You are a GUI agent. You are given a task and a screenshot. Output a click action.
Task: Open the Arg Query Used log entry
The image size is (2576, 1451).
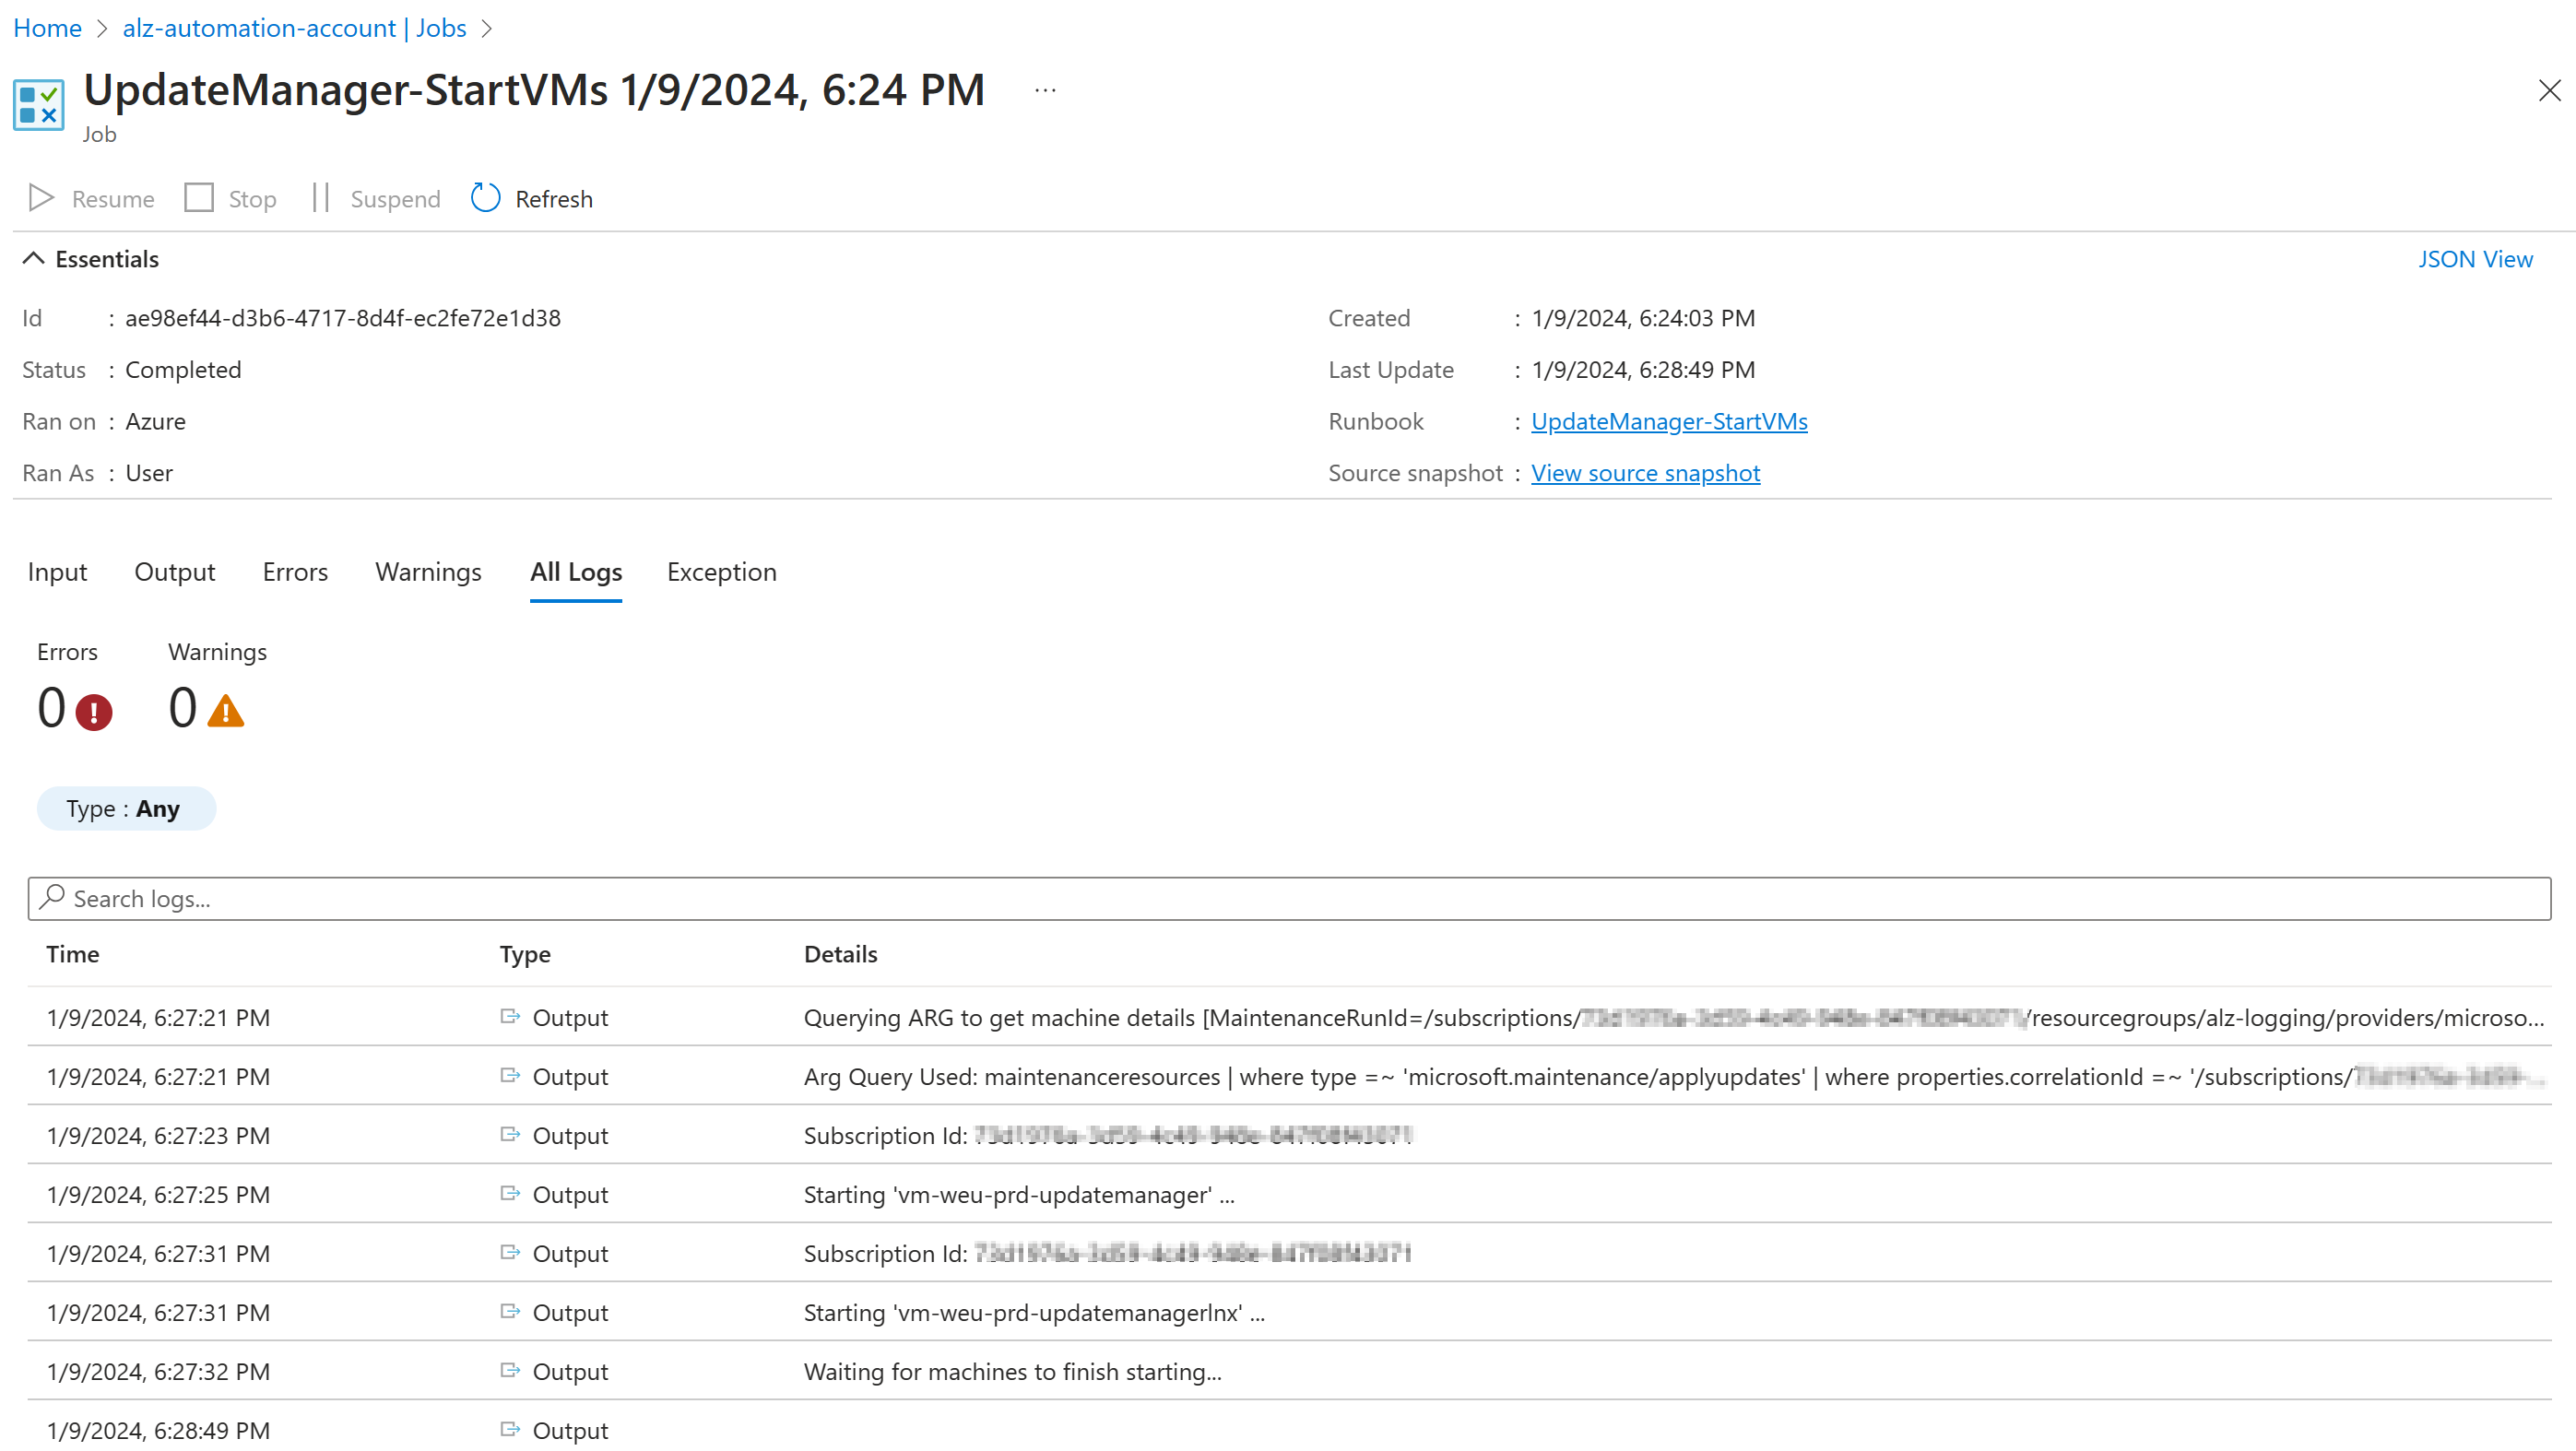1674,1076
